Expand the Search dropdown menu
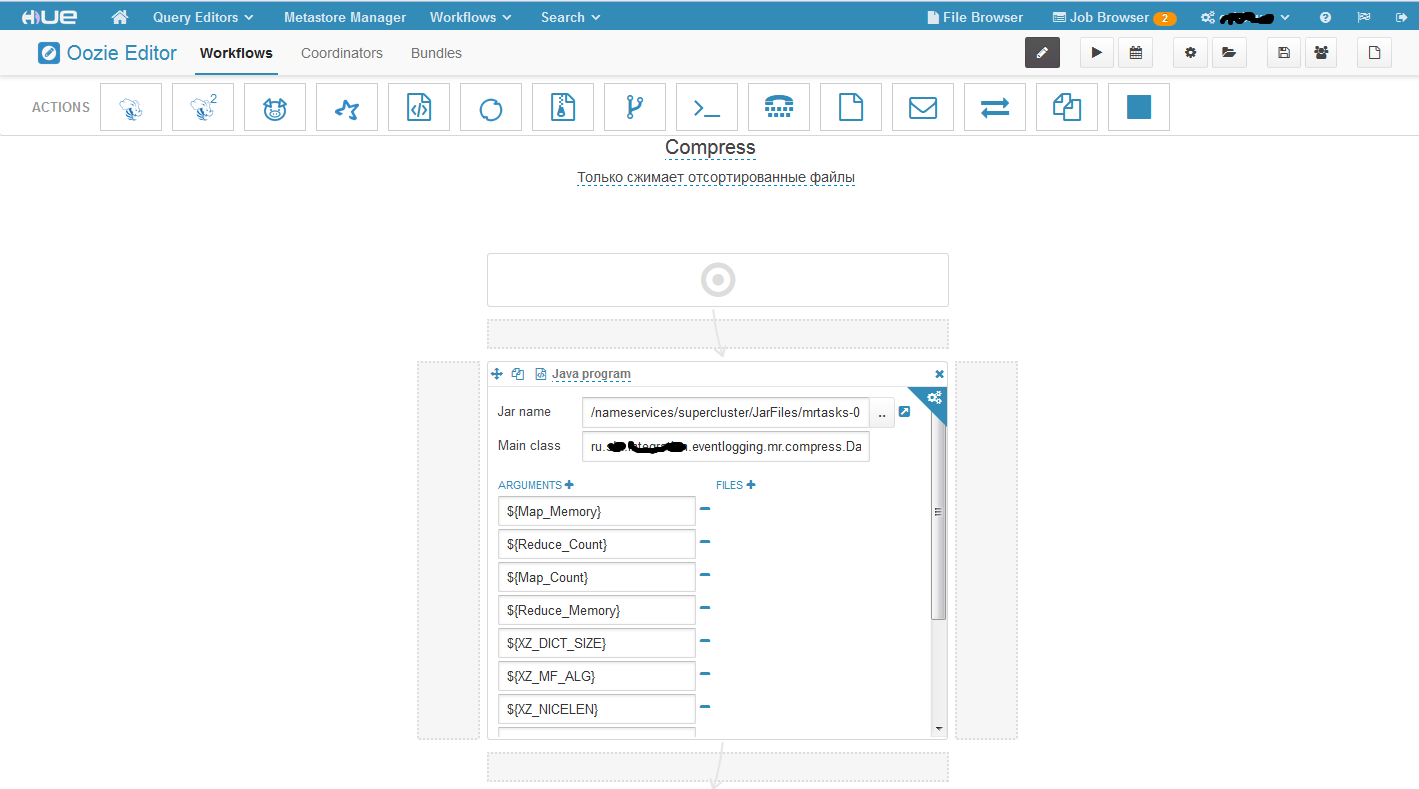 pyautogui.click(x=570, y=17)
